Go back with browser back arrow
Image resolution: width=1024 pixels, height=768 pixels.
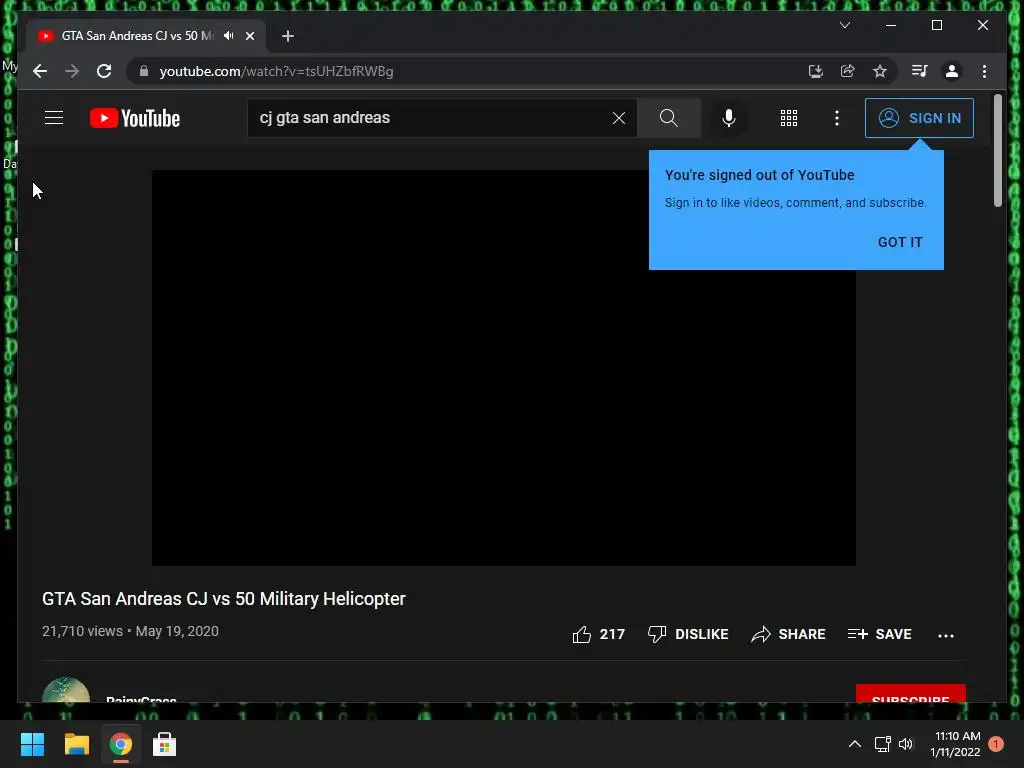point(40,71)
